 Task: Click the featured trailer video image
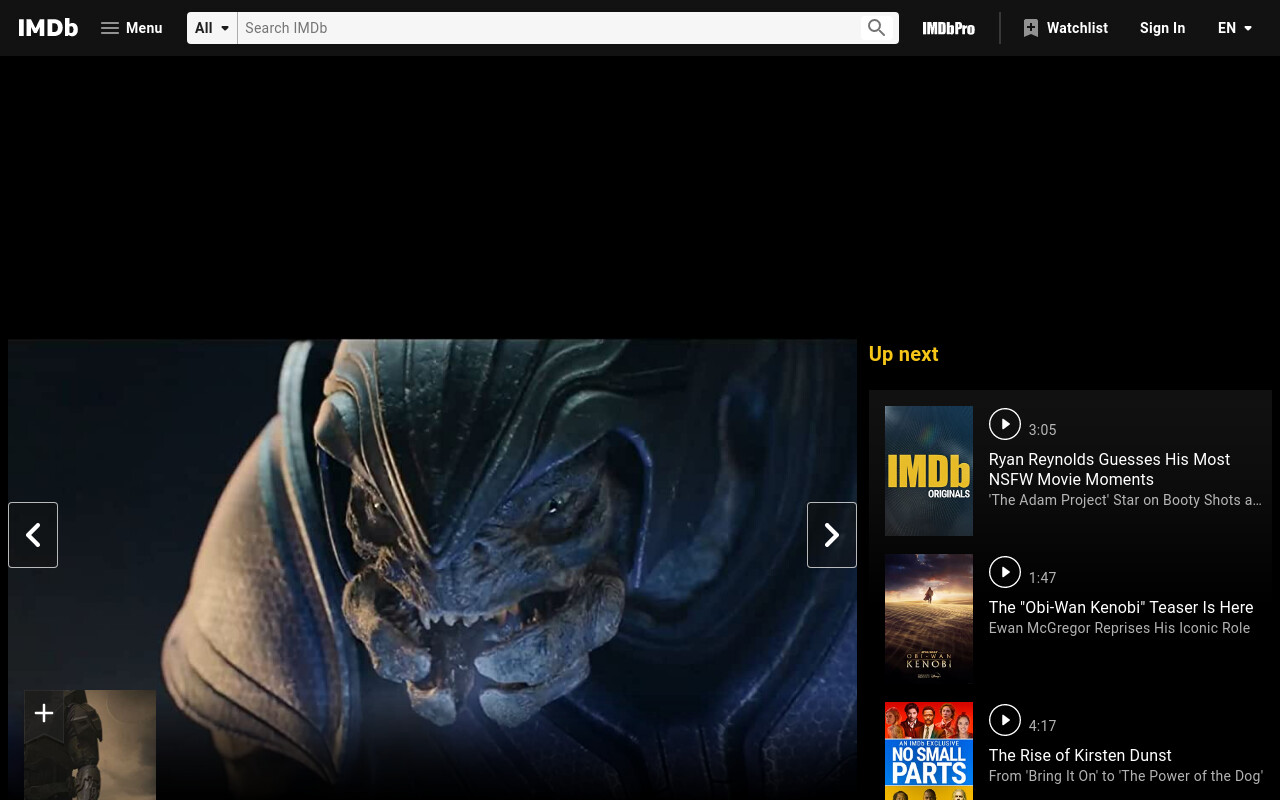[x=432, y=569]
